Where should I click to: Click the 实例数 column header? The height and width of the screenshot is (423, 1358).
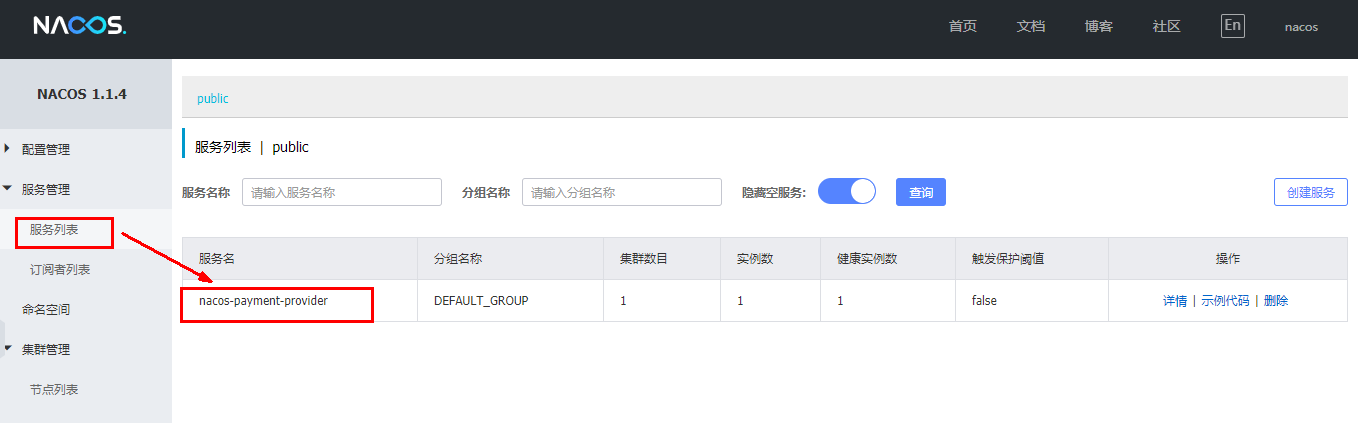coord(771,258)
